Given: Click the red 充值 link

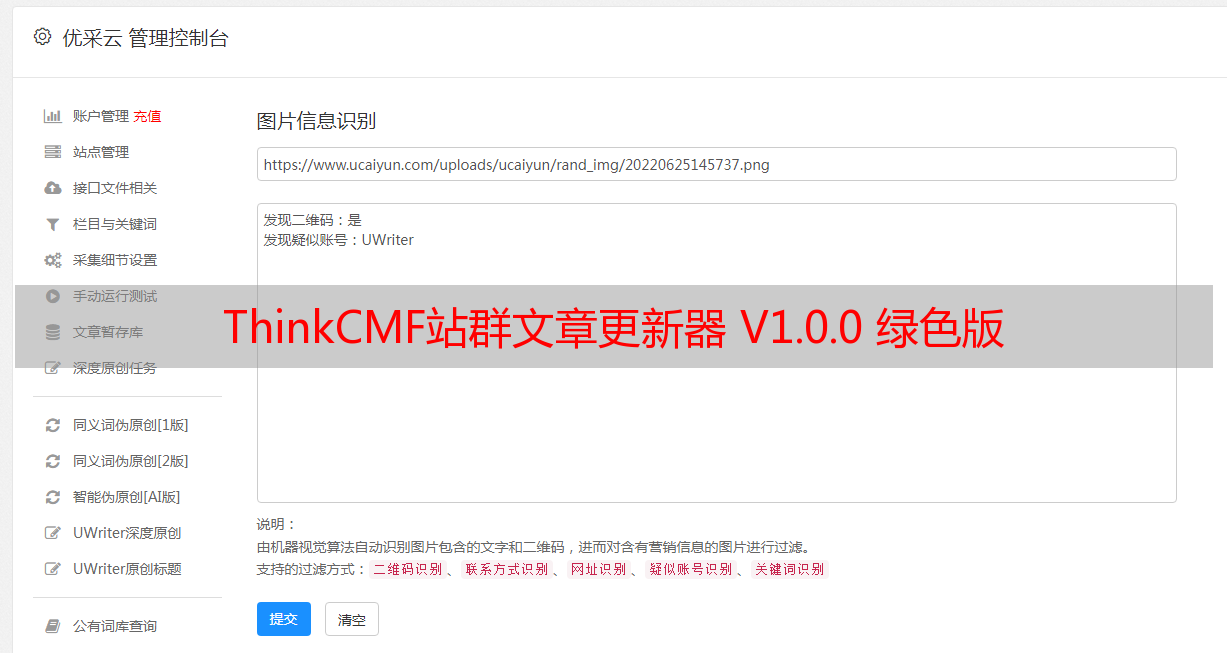Looking at the screenshot, I should point(147,116).
